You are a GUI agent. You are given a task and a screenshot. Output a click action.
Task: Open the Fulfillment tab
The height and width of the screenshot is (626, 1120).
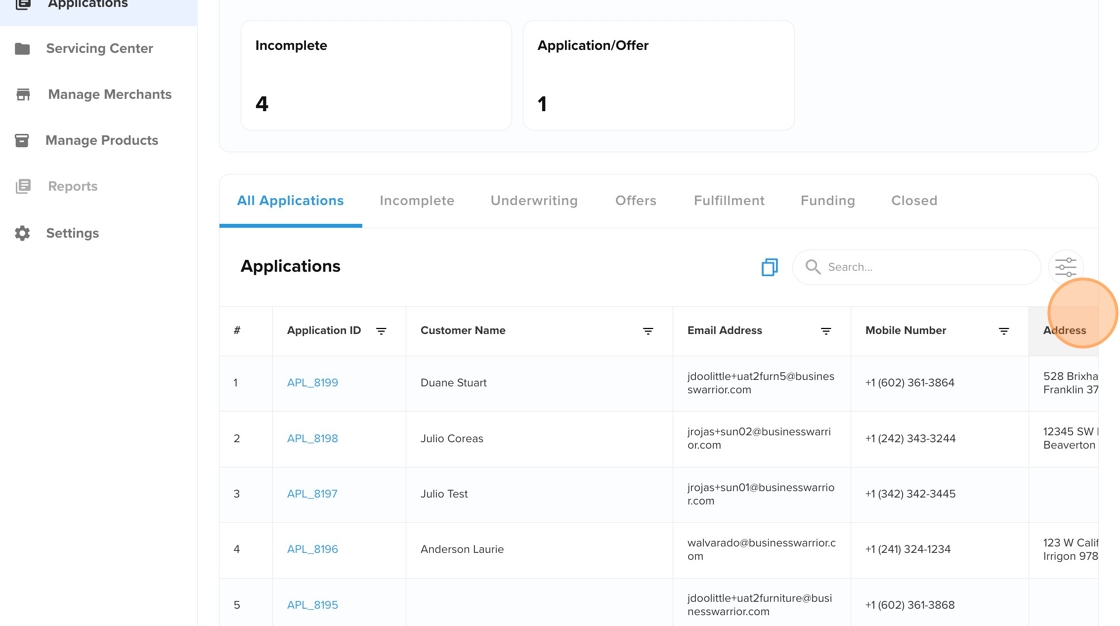tap(729, 201)
